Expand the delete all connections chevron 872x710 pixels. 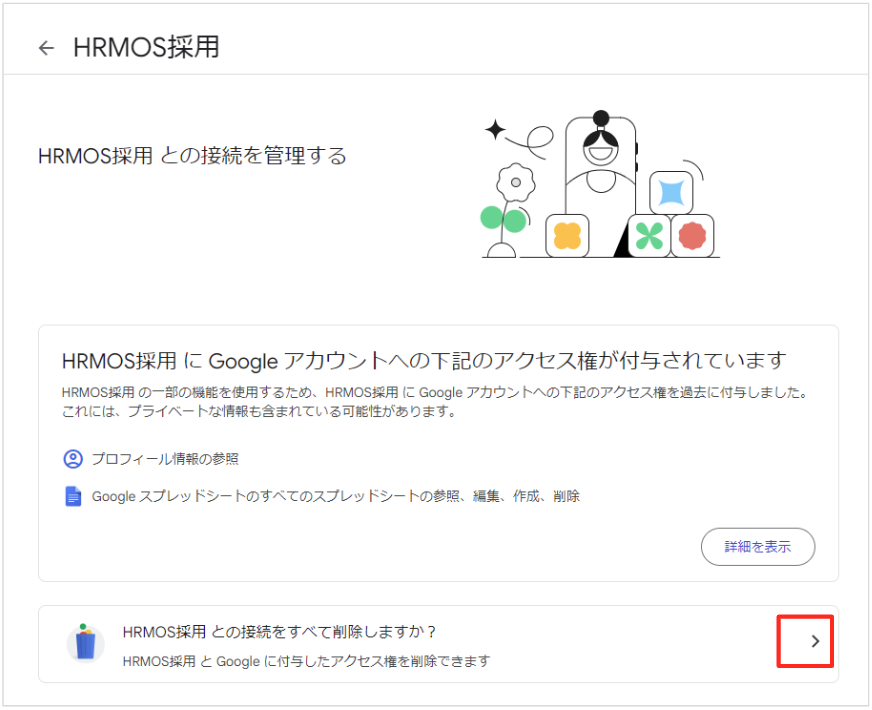coord(815,641)
